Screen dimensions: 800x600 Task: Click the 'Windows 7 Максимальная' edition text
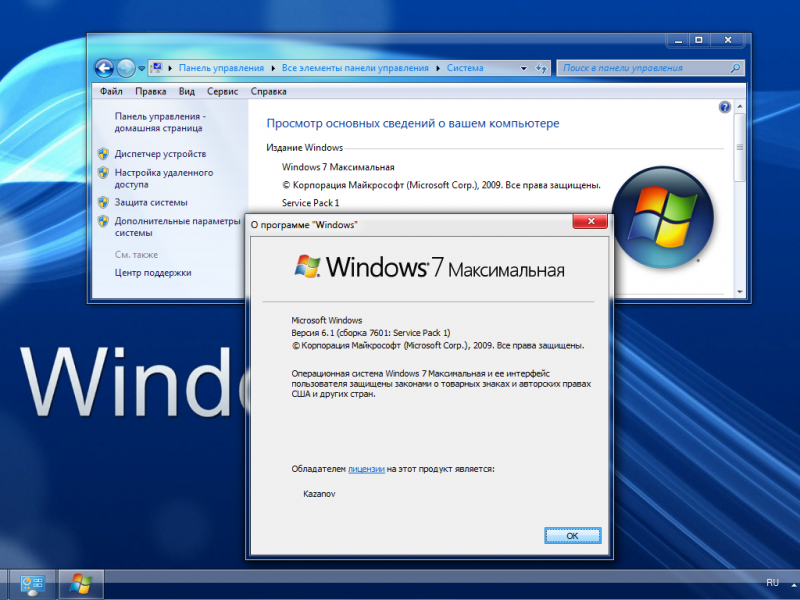click(x=338, y=167)
